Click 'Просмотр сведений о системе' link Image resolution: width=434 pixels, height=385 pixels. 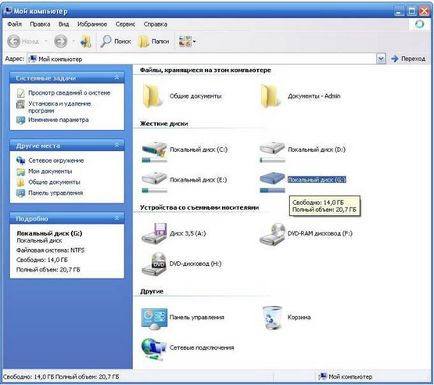click(x=69, y=93)
